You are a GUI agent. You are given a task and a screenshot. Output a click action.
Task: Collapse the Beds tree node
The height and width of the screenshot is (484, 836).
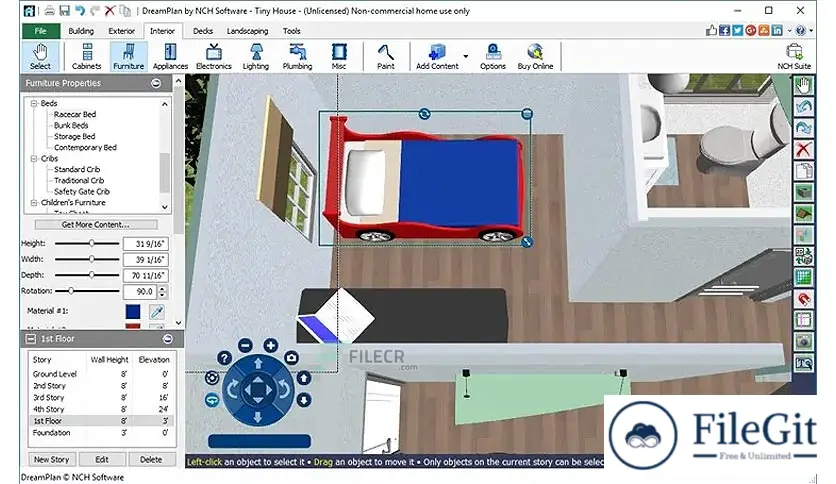click(x=34, y=103)
